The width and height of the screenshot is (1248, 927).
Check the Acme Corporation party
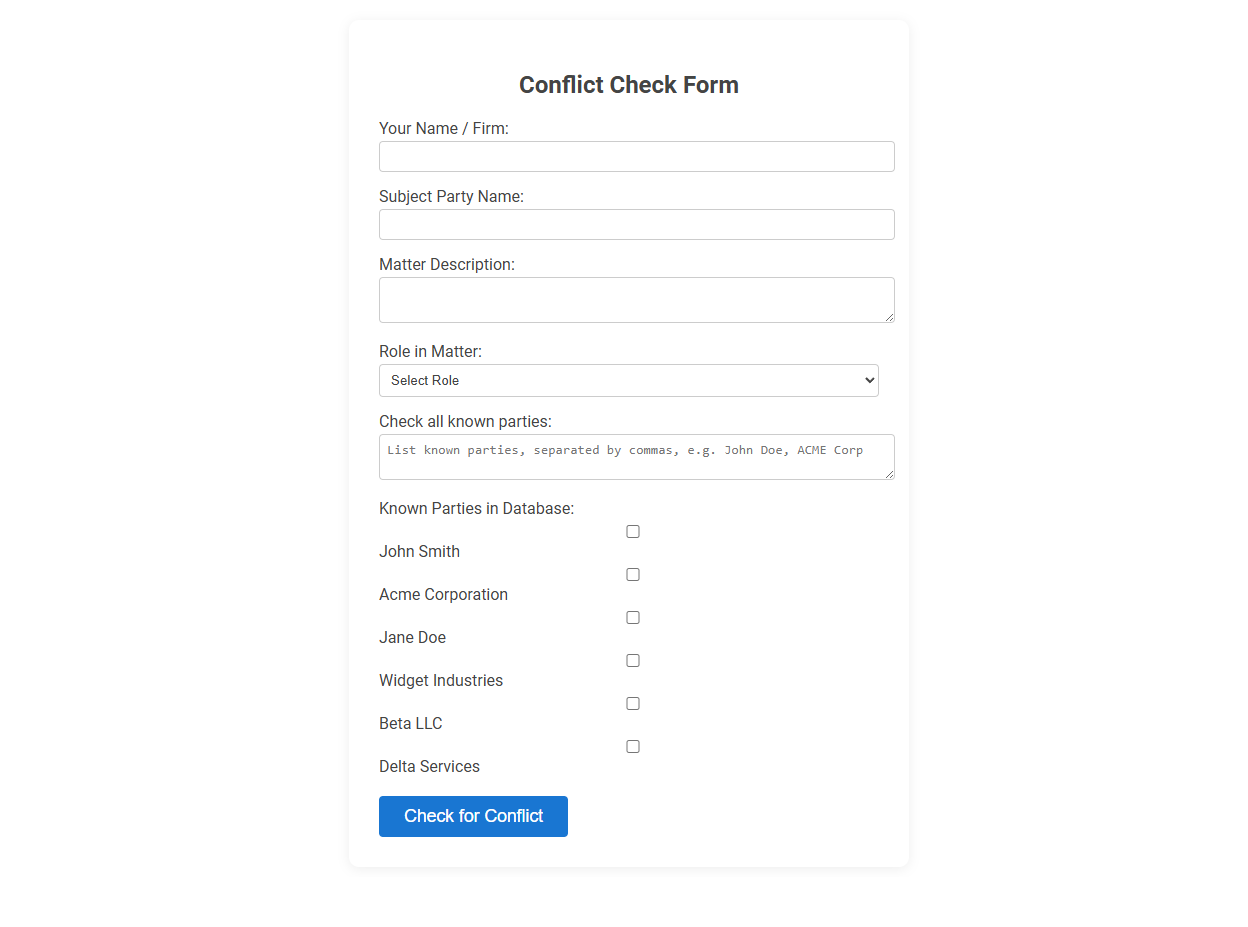pyautogui.click(x=632, y=574)
